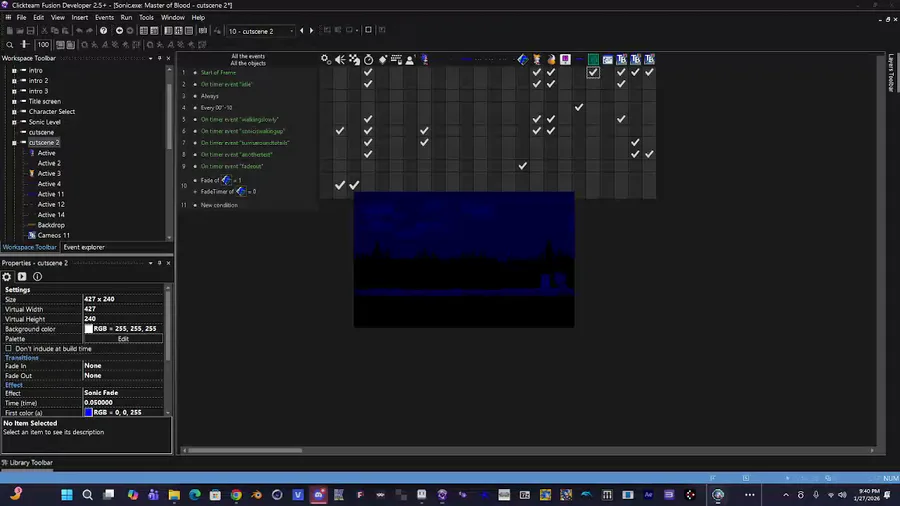This screenshot has width=900, height=506.
Task: Open the Tools menu
Action: click(x=146, y=18)
